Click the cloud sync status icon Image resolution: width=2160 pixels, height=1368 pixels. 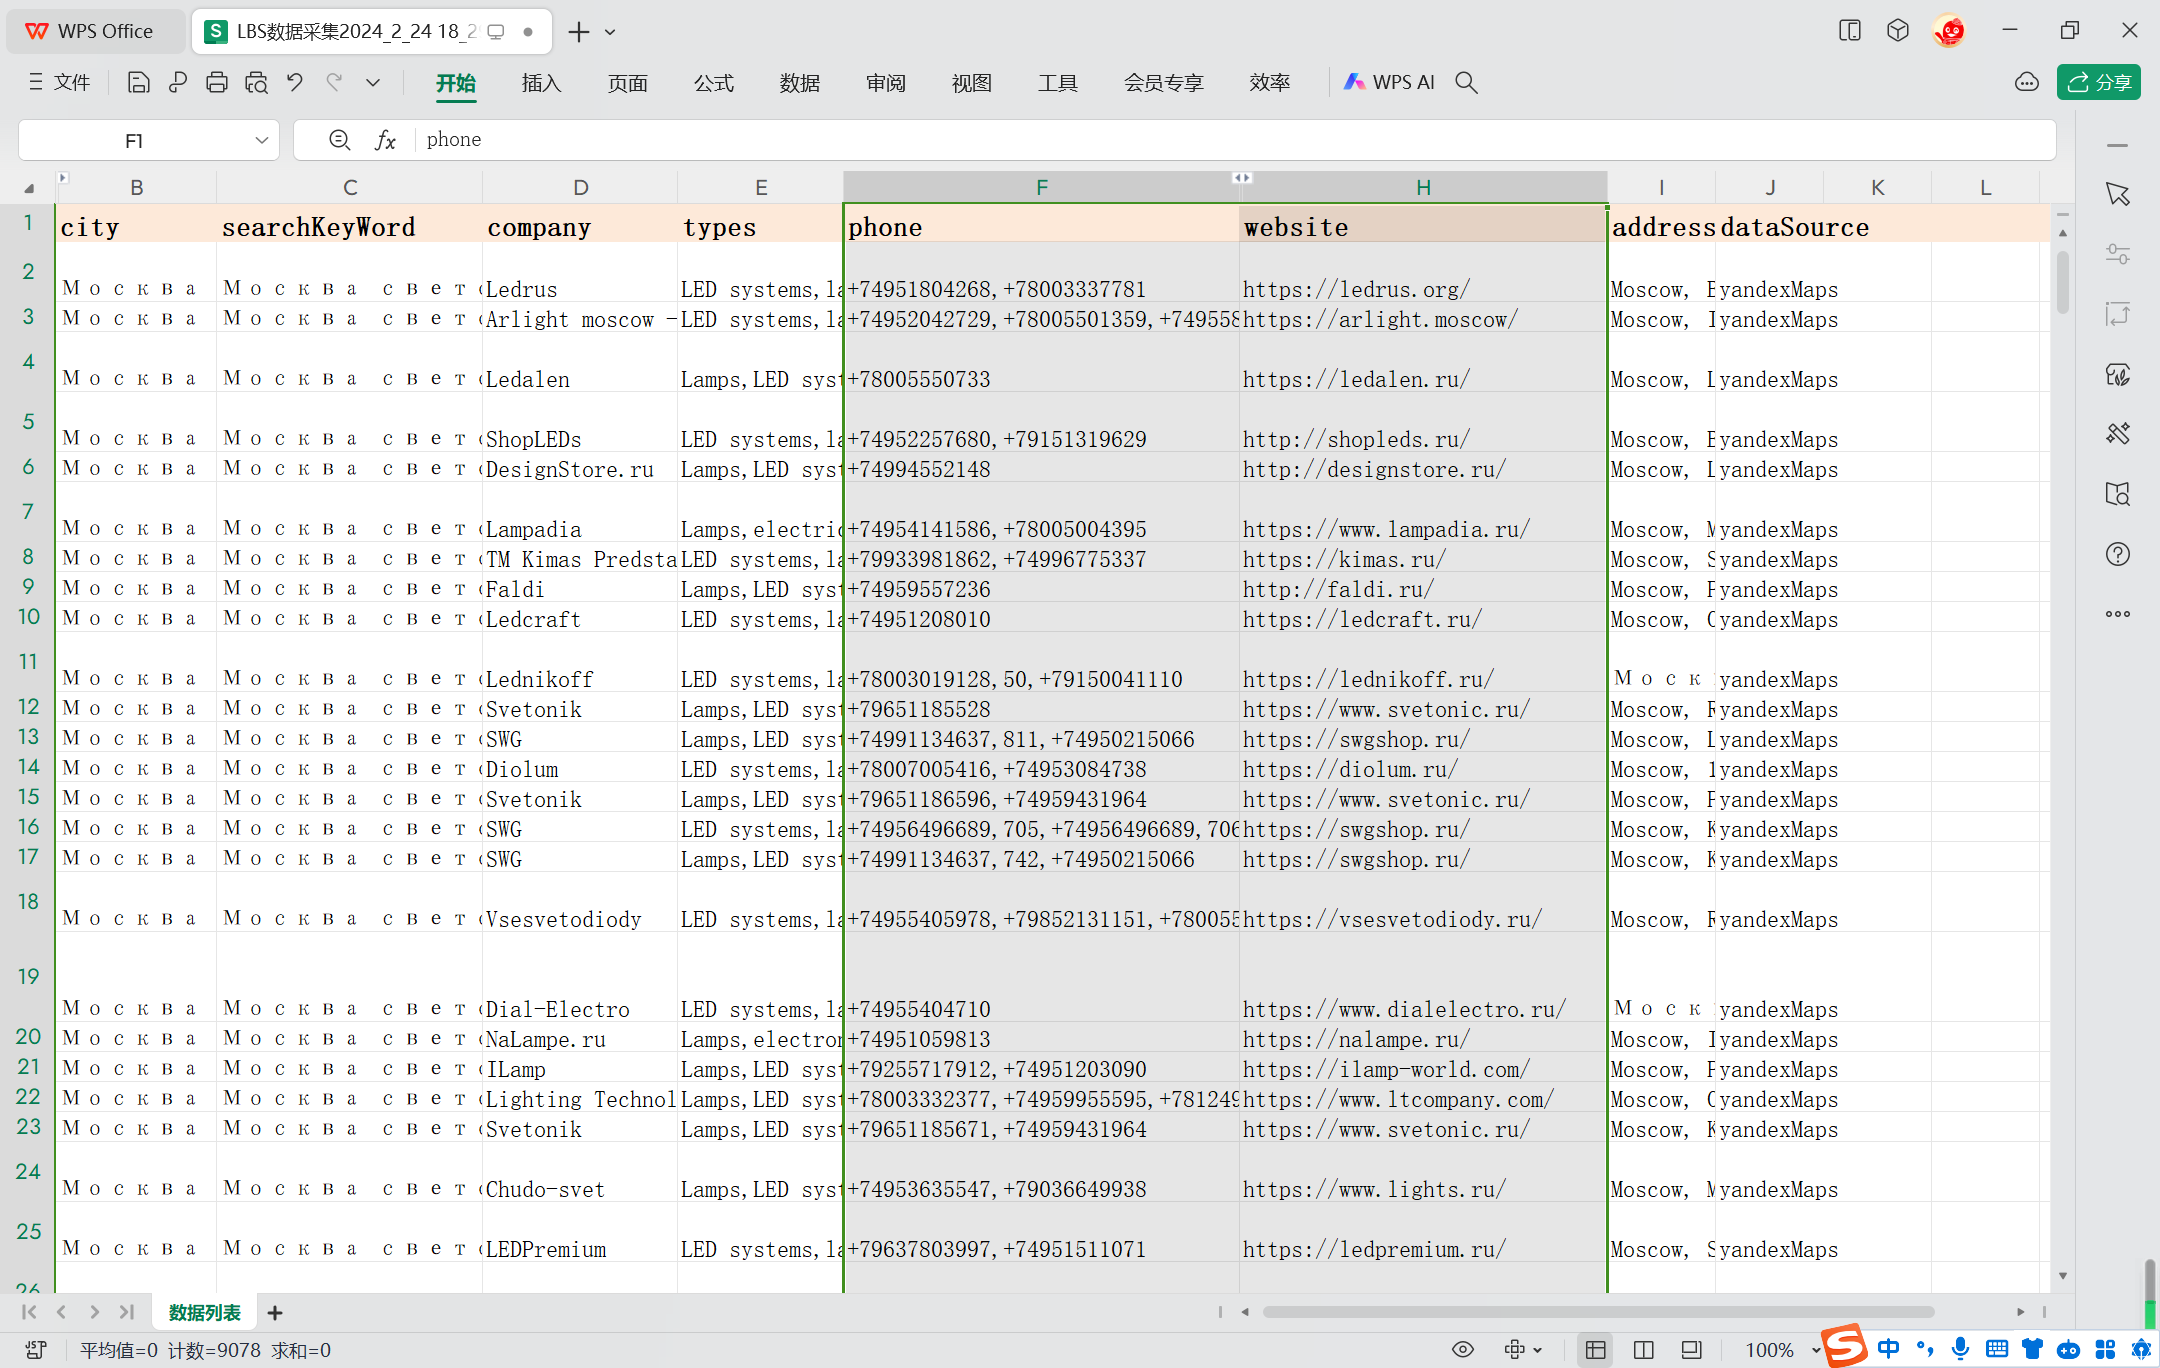(2027, 83)
